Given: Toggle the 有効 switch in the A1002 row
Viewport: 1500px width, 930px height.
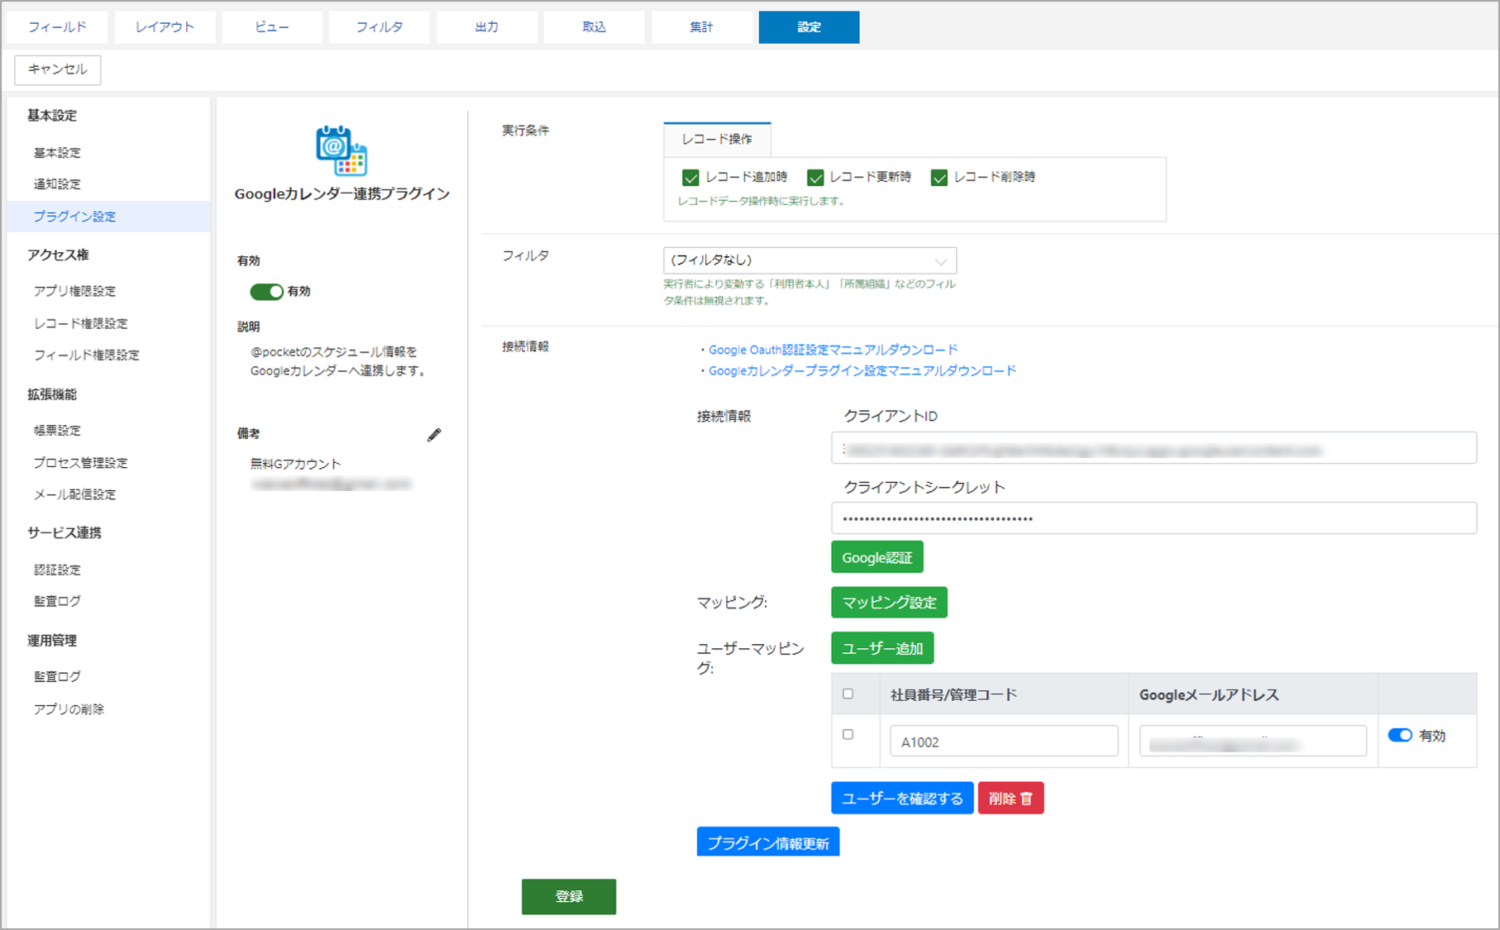Looking at the screenshot, I should 1400,735.
